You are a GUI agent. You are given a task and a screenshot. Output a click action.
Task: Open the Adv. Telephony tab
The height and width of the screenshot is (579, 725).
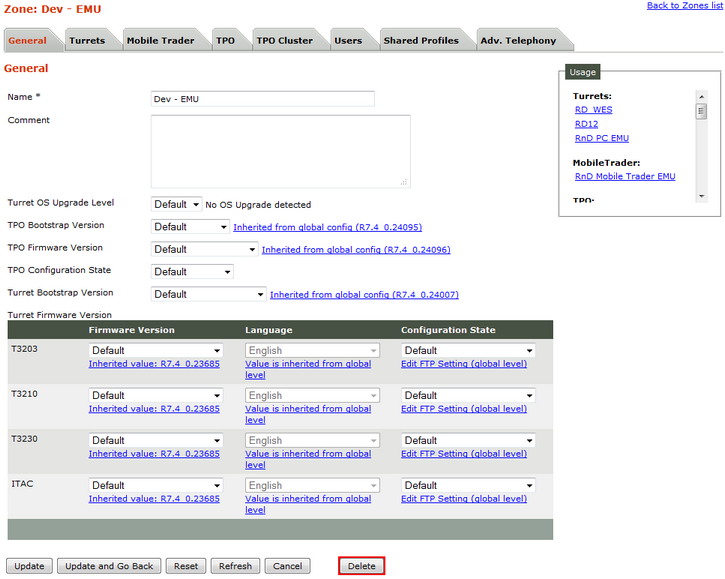tap(518, 40)
